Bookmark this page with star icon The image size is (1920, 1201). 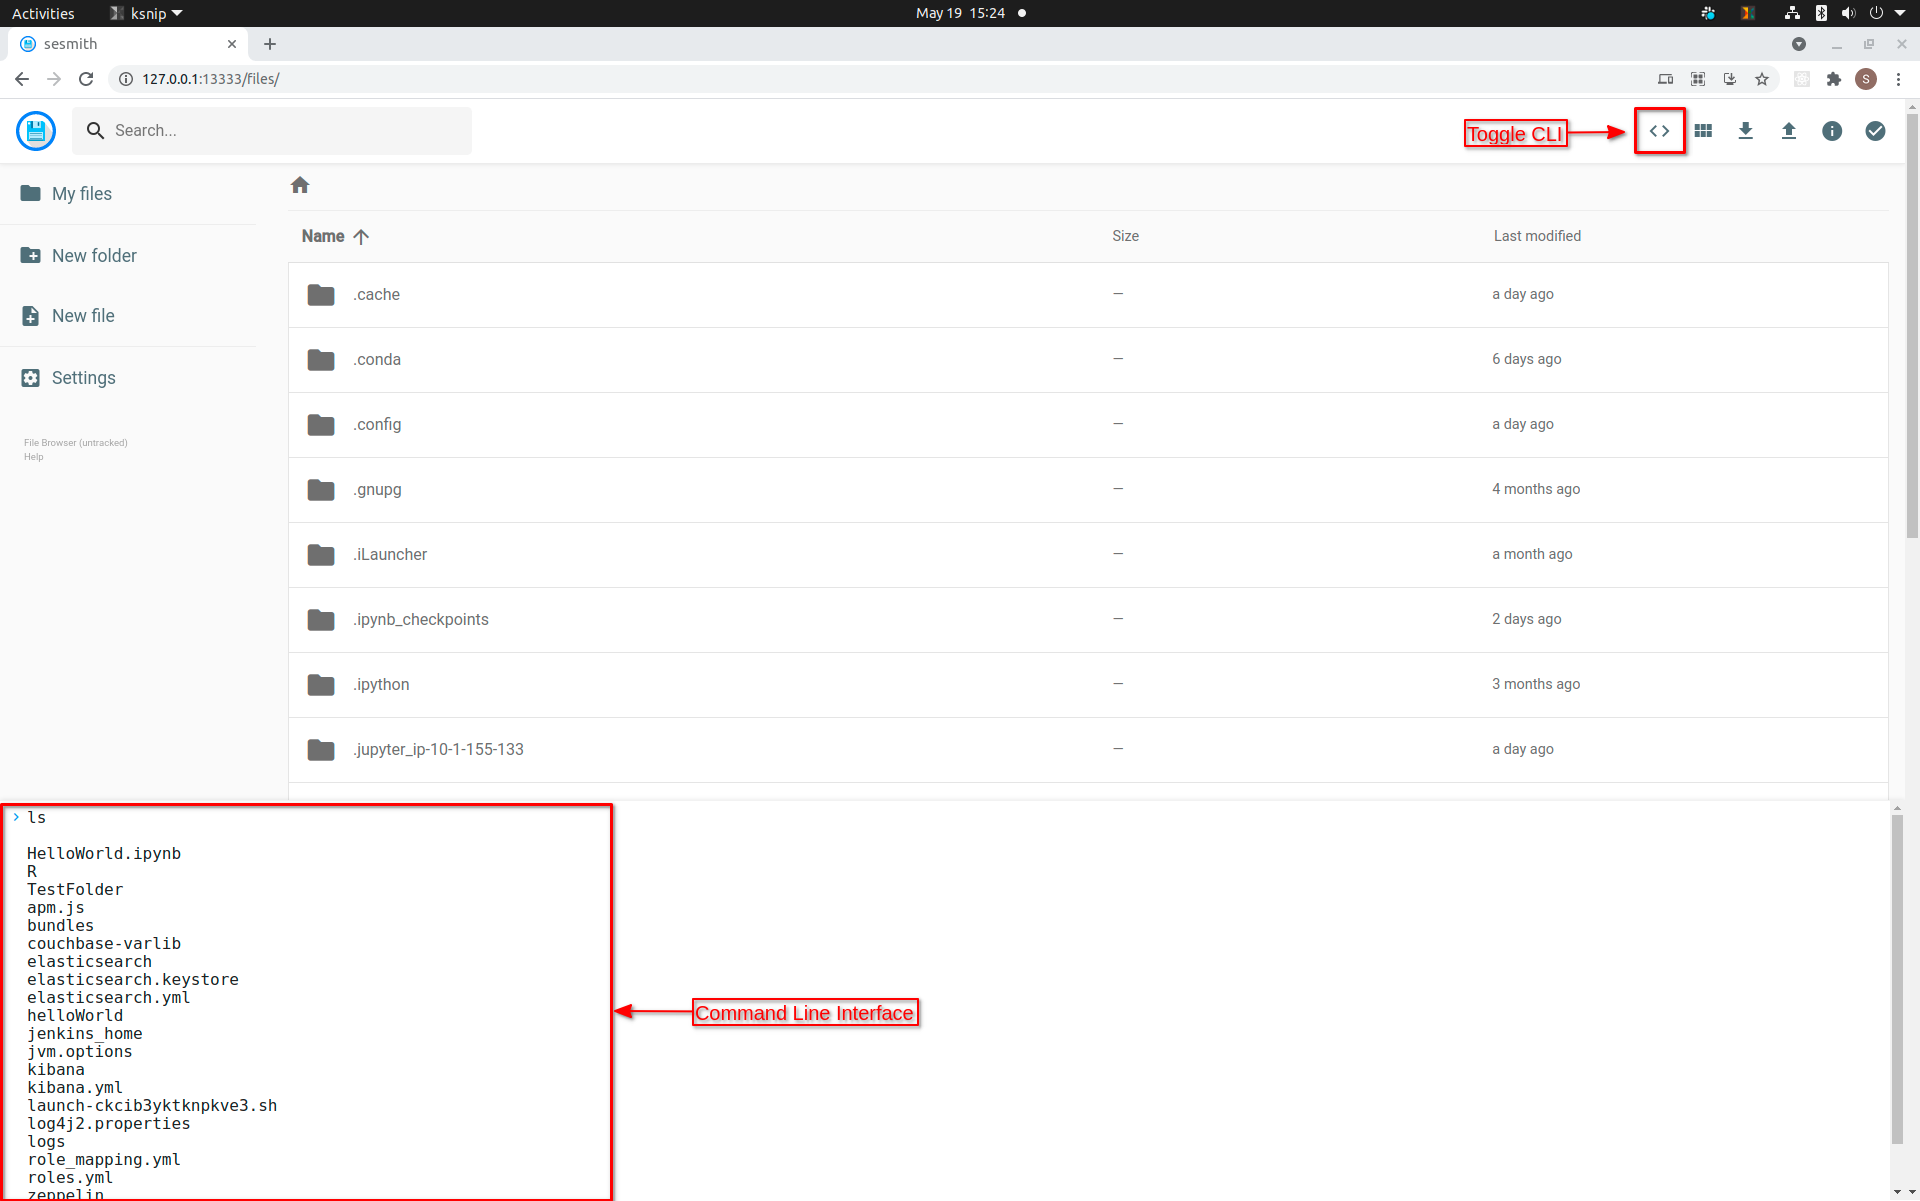[x=1762, y=79]
